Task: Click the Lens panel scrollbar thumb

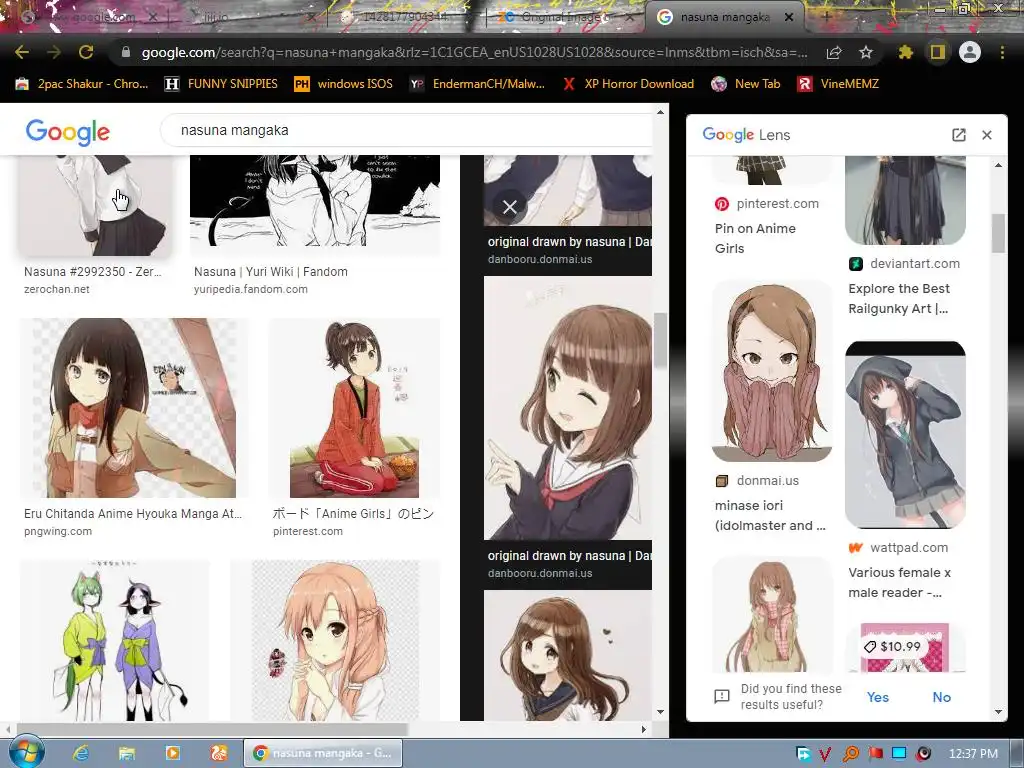Action: pyautogui.click(x=998, y=232)
